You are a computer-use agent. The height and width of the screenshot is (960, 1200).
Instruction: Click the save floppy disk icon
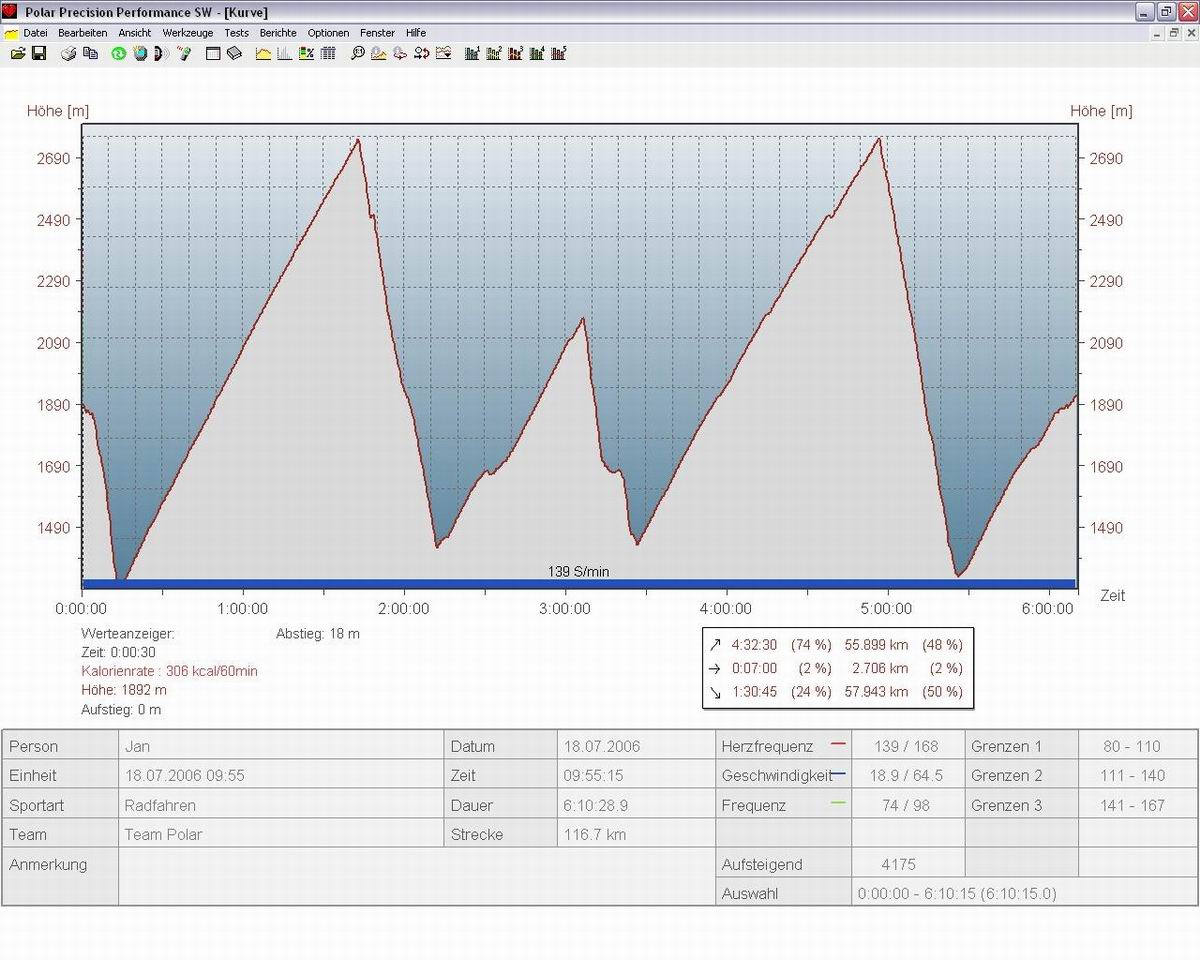39,53
